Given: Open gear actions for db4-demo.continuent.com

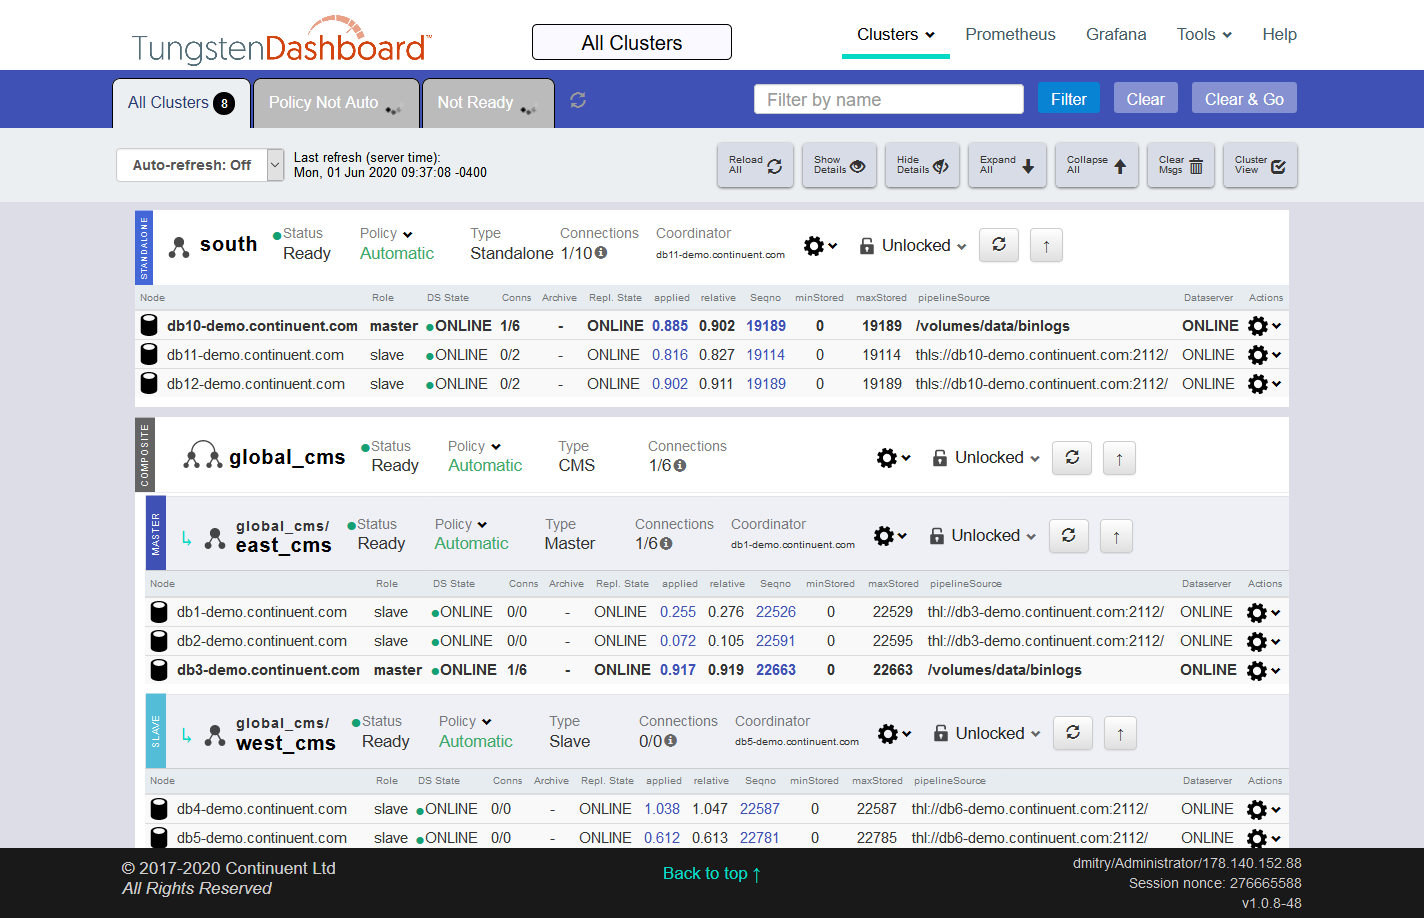Looking at the screenshot, I should point(1263,809).
